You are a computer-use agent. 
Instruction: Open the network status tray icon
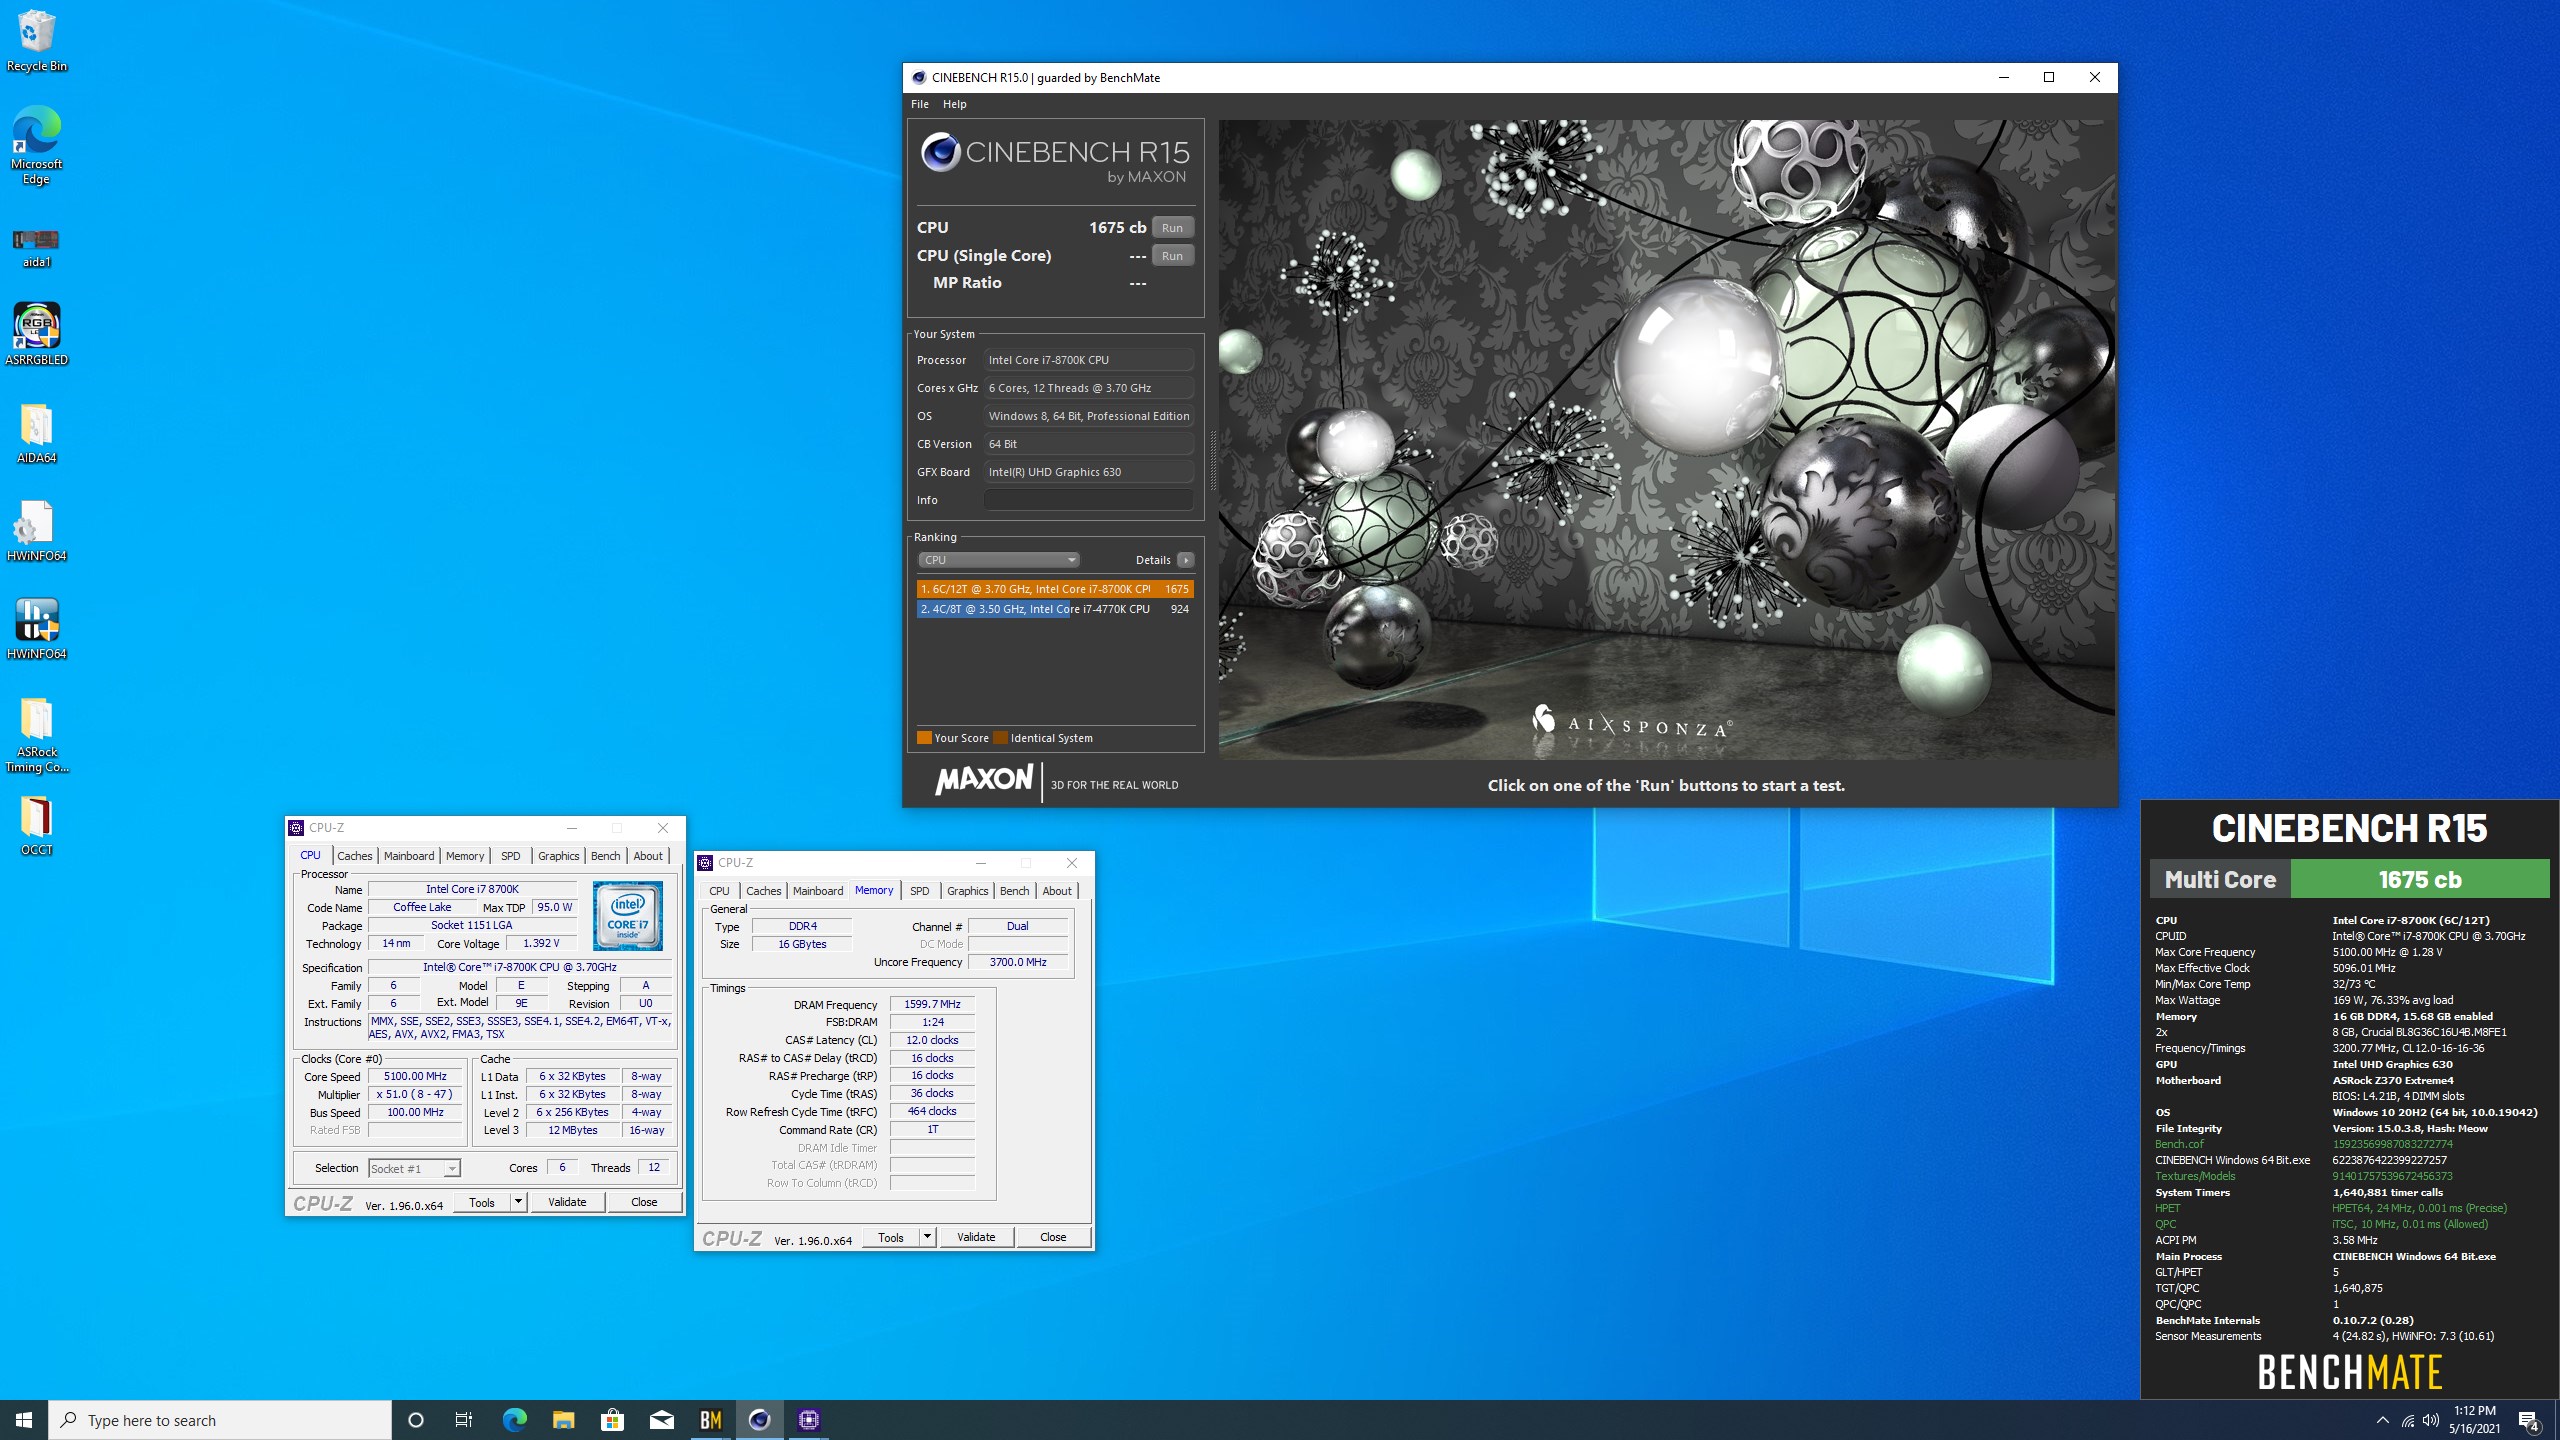(2408, 1420)
